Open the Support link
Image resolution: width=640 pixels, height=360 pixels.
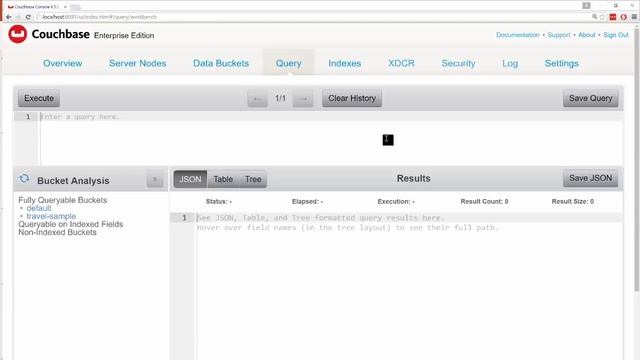click(559, 35)
